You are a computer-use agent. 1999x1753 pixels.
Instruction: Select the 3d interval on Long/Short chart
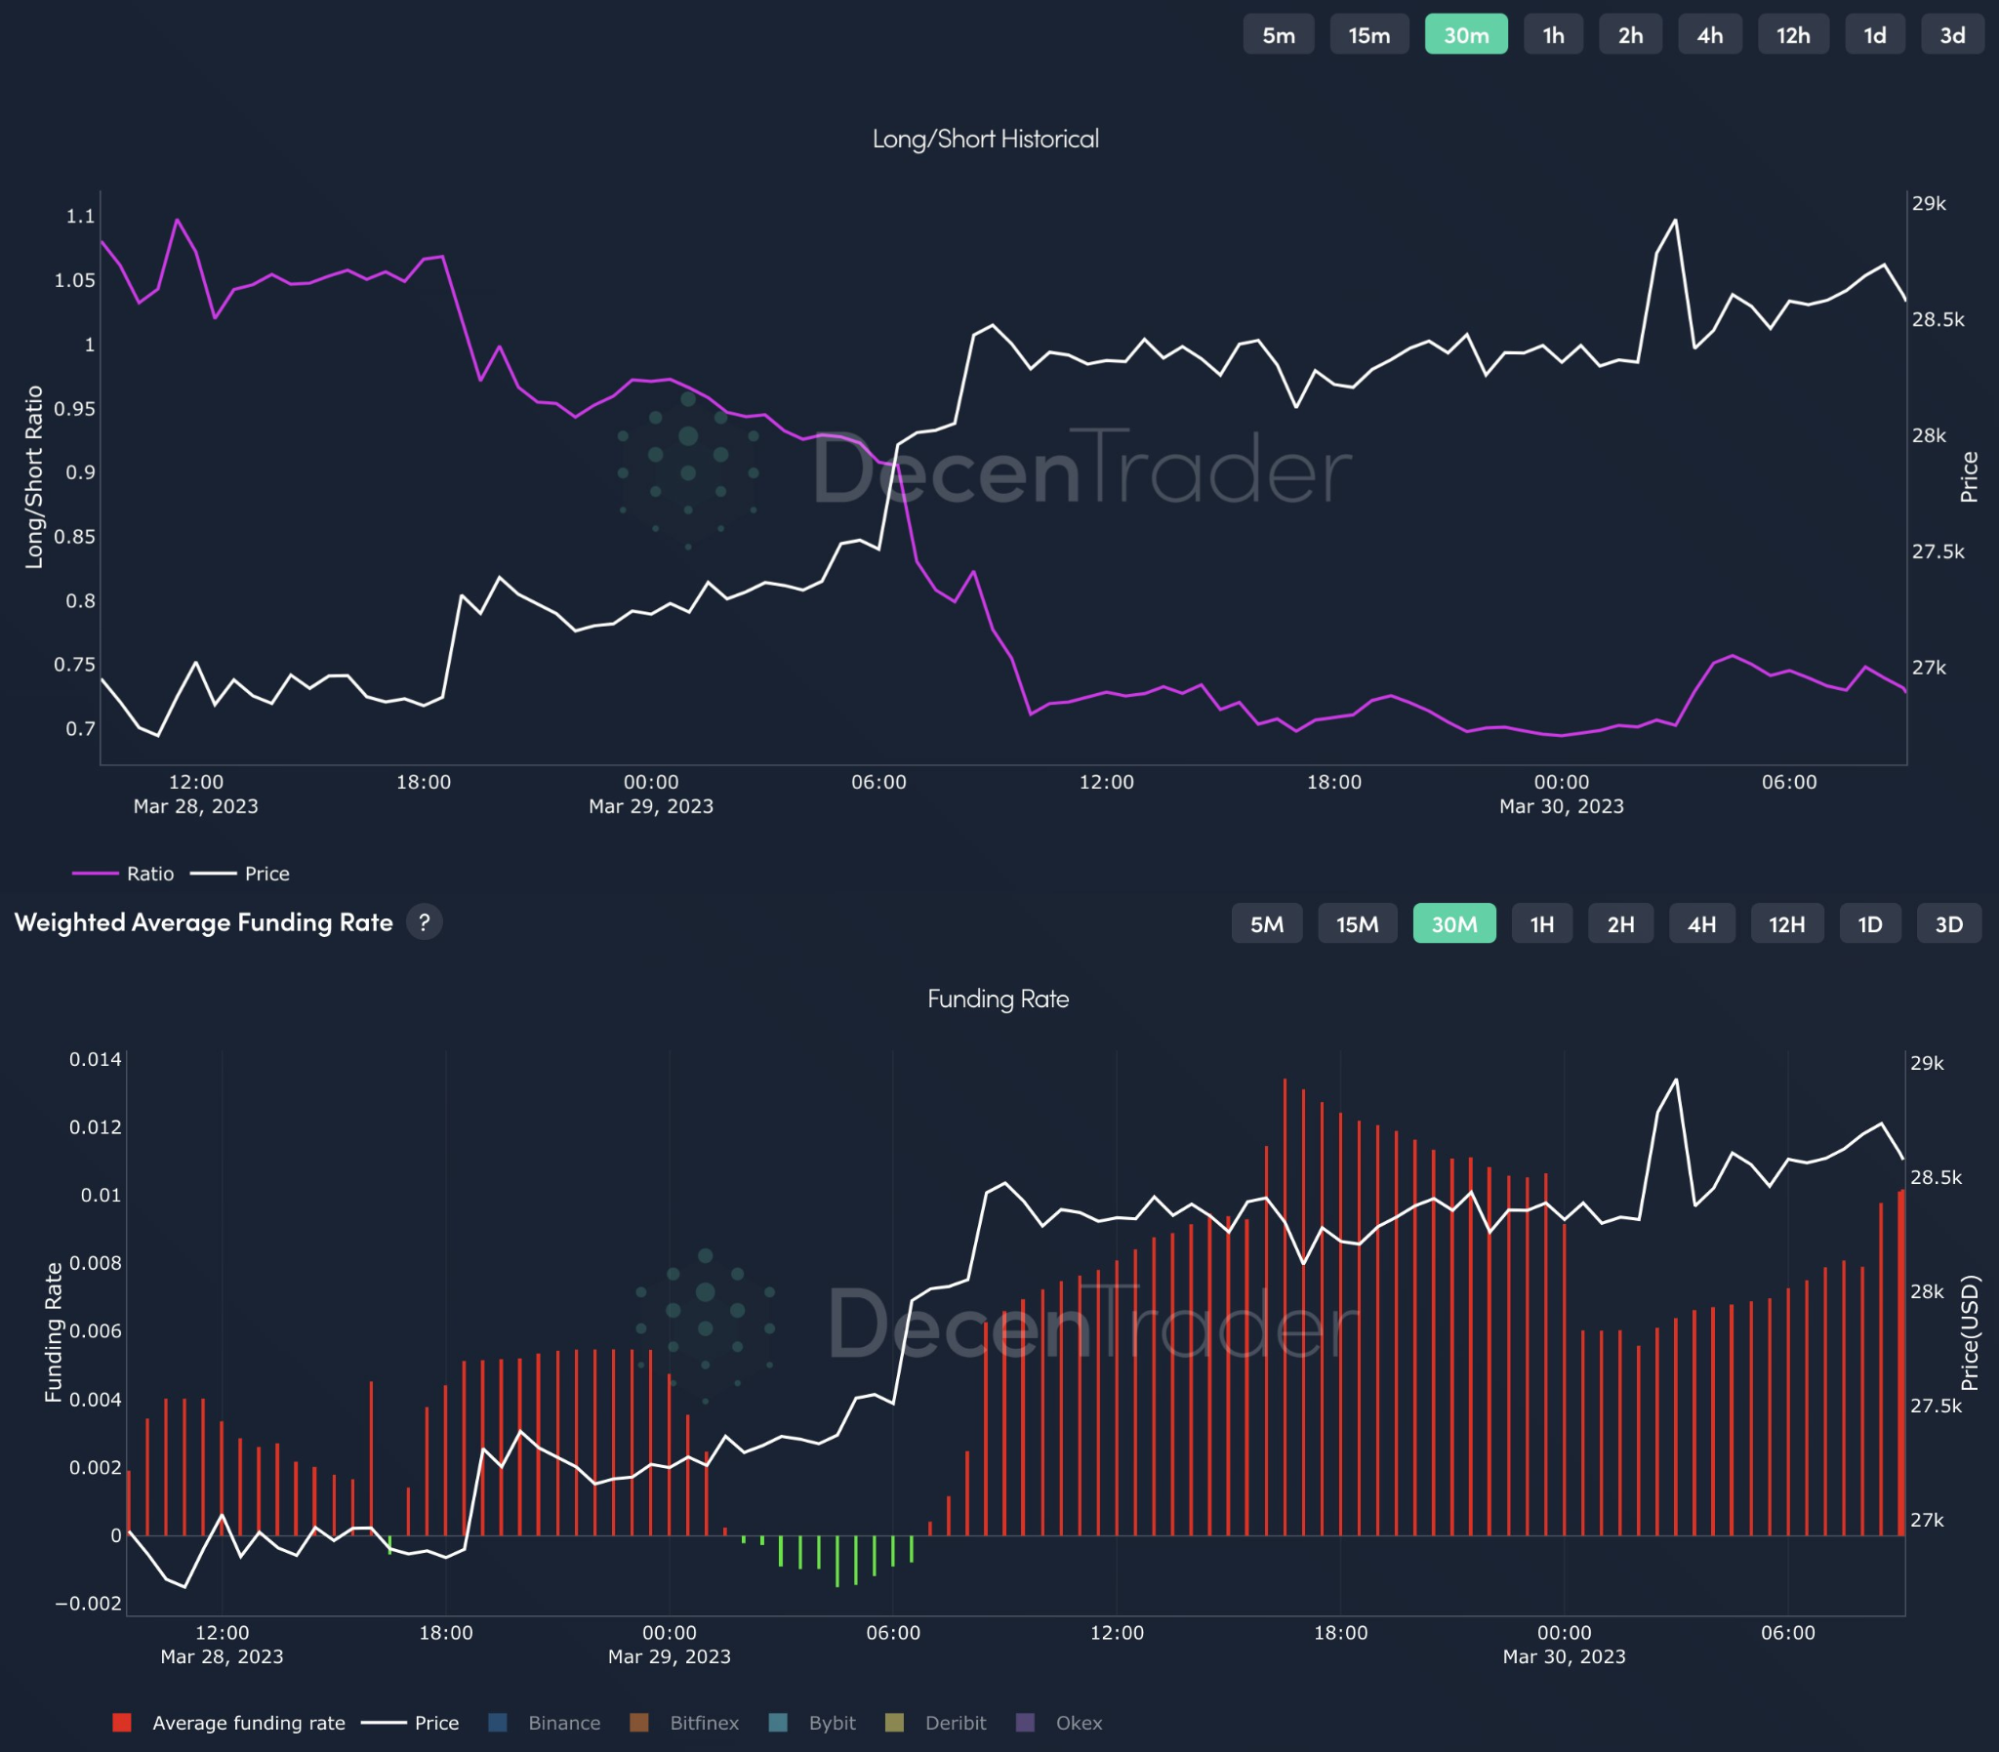(x=1952, y=35)
